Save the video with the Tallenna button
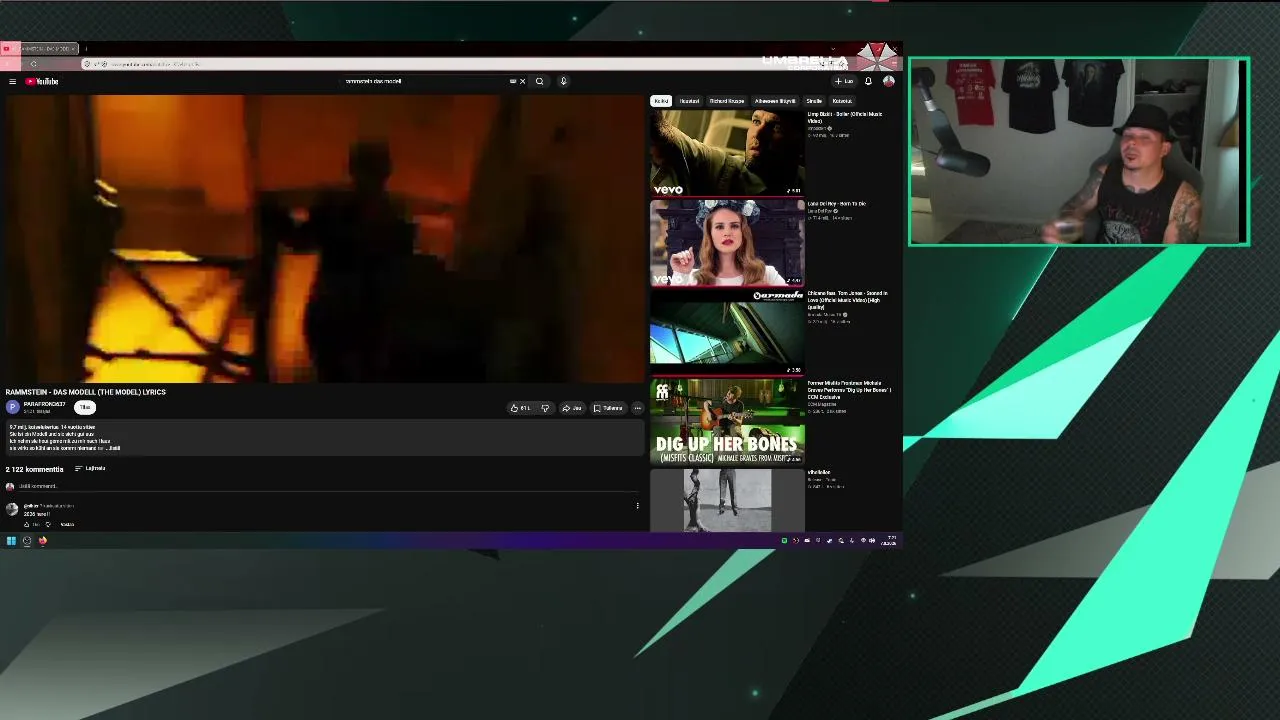The width and height of the screenshot is (1280, 720). [x=608, y=408]
